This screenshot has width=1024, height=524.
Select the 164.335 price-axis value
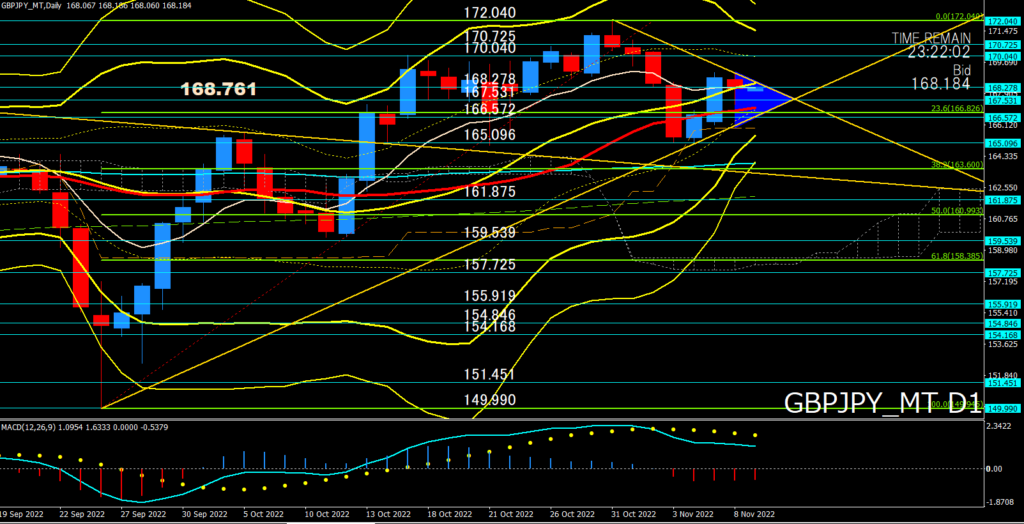tap(1004, 156)
